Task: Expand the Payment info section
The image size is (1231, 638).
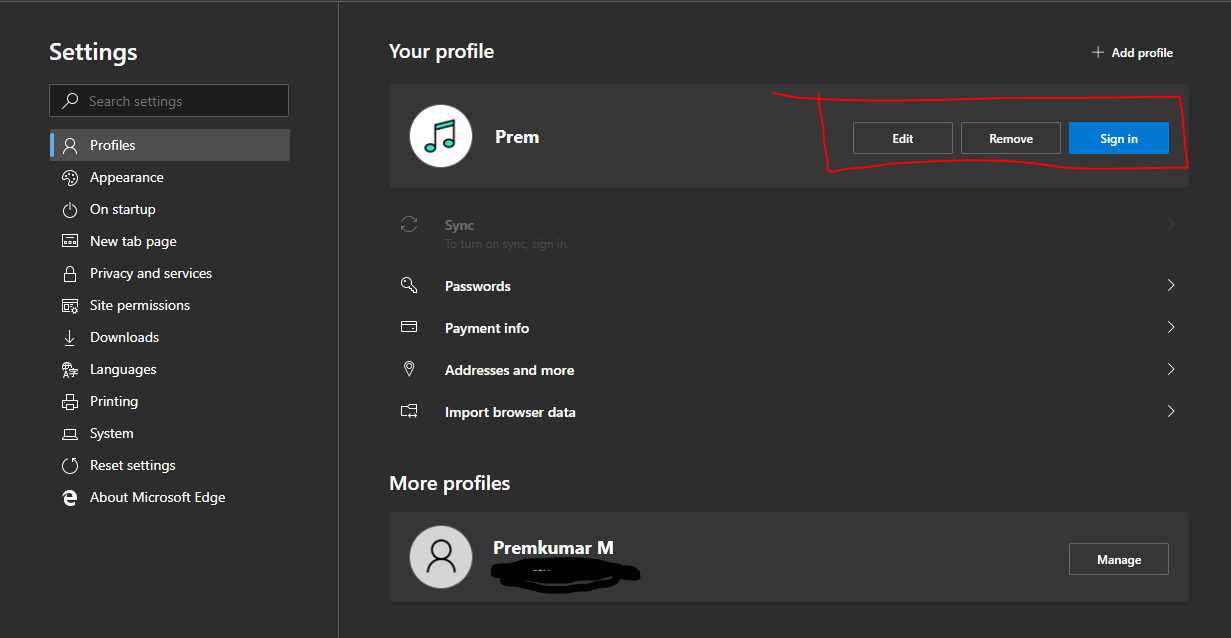Action: point(1170,327)
